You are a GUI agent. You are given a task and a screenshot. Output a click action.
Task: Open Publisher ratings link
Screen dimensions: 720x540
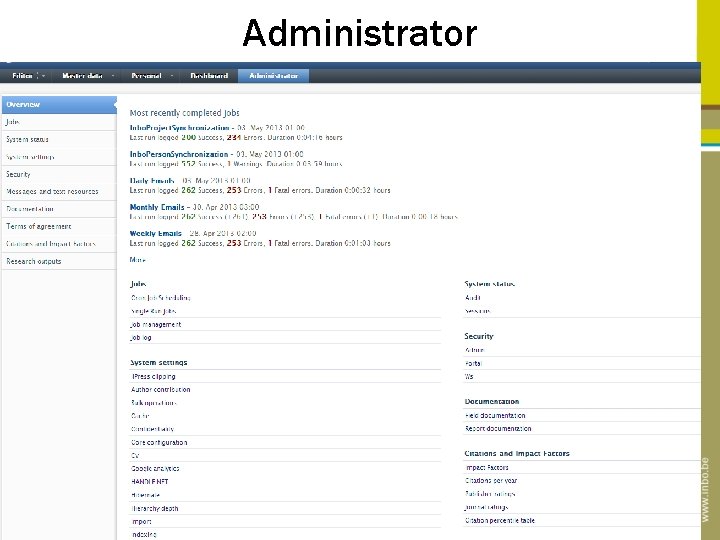(490, 494)
